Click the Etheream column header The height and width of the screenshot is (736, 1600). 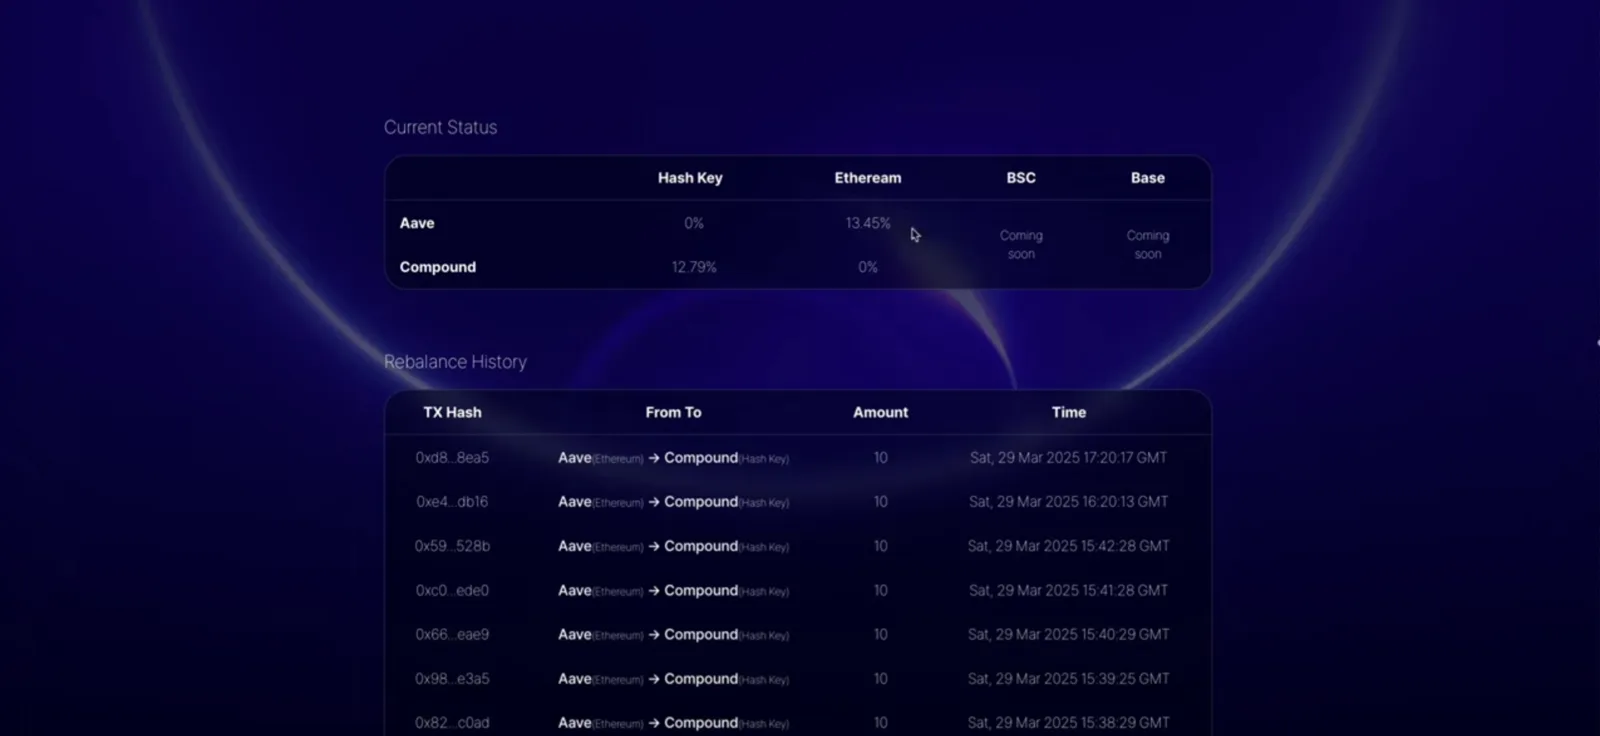[868, 178]
